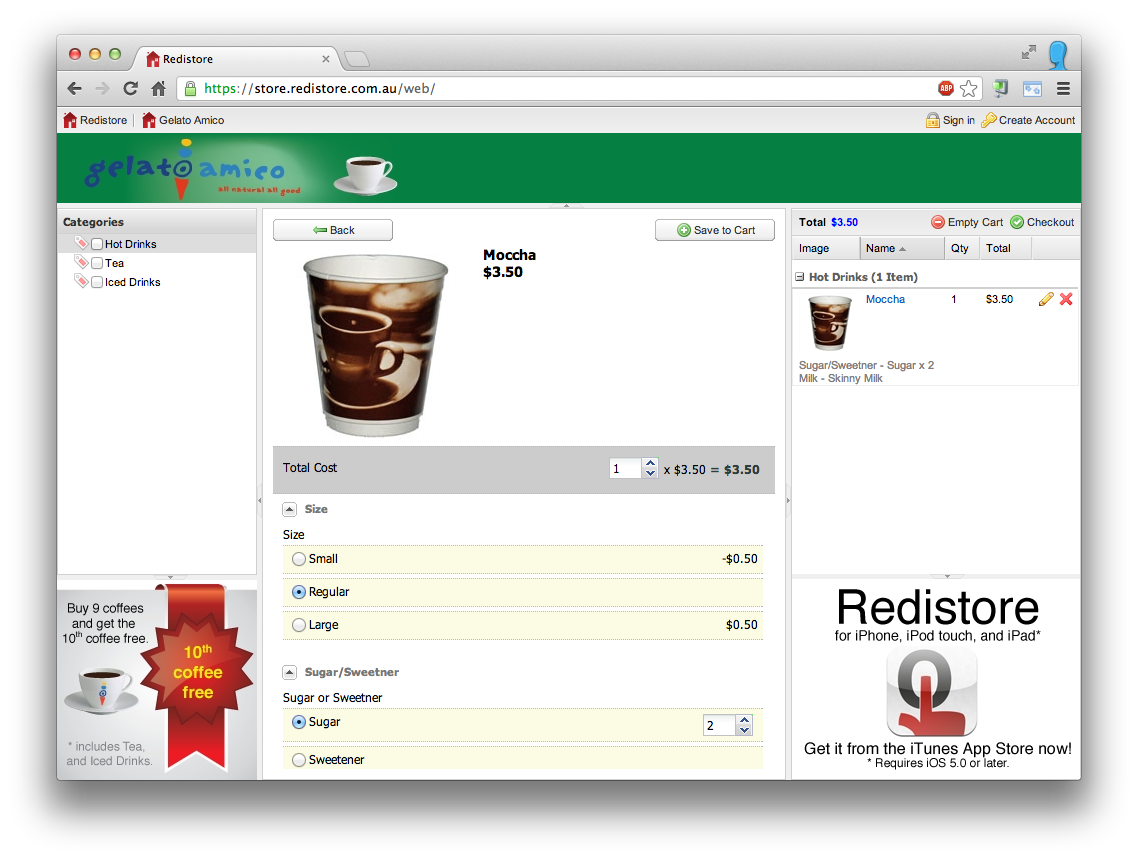
Task: Increase quantity in Total Cost stepper
Action: [650, 463]
